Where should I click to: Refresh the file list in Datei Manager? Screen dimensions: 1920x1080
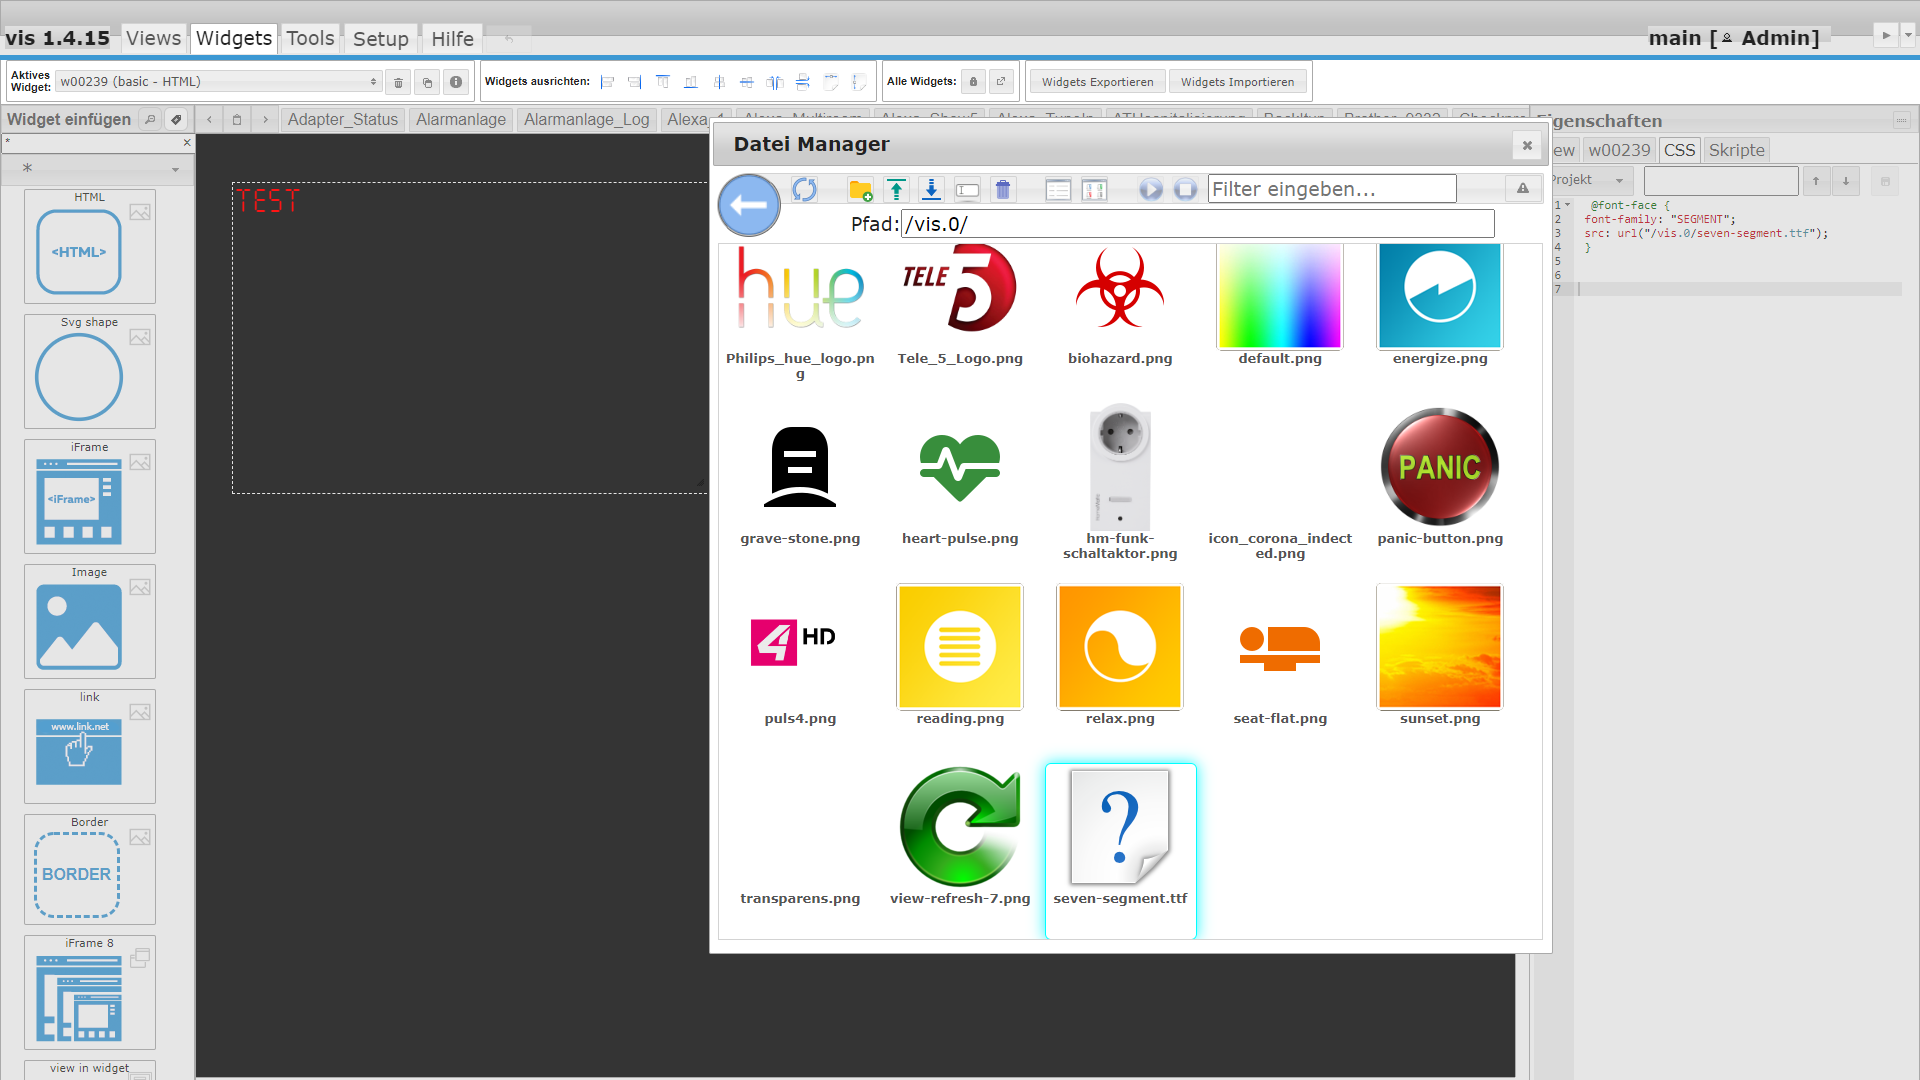pyautogui.click(x=804, y=189)
